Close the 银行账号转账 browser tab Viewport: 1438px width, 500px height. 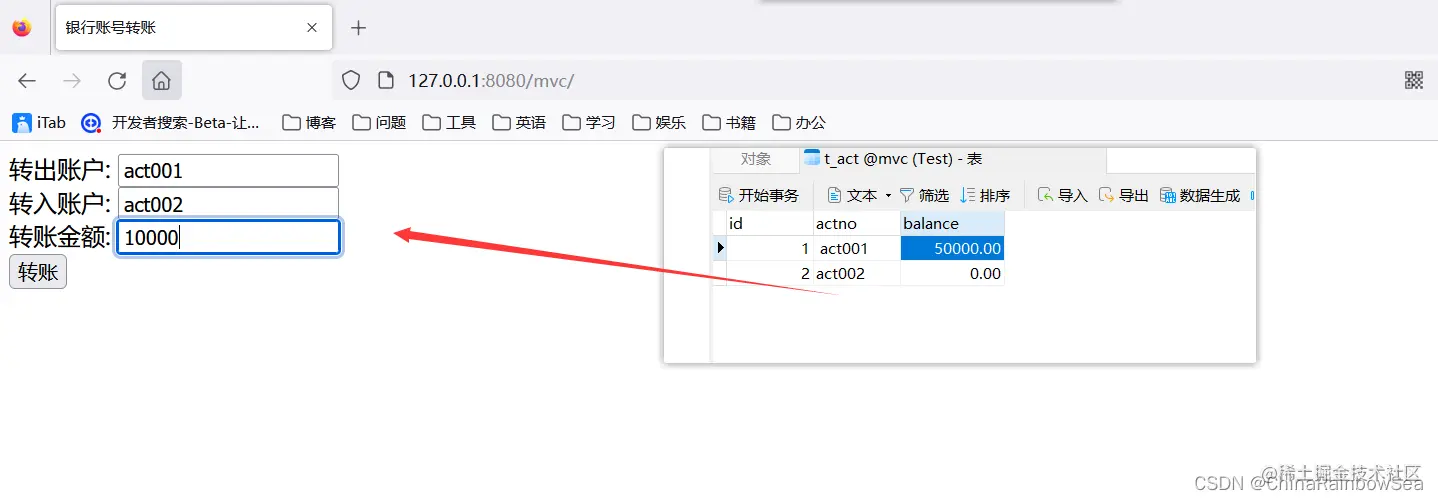pyautogui.click(x=312, y=28)
